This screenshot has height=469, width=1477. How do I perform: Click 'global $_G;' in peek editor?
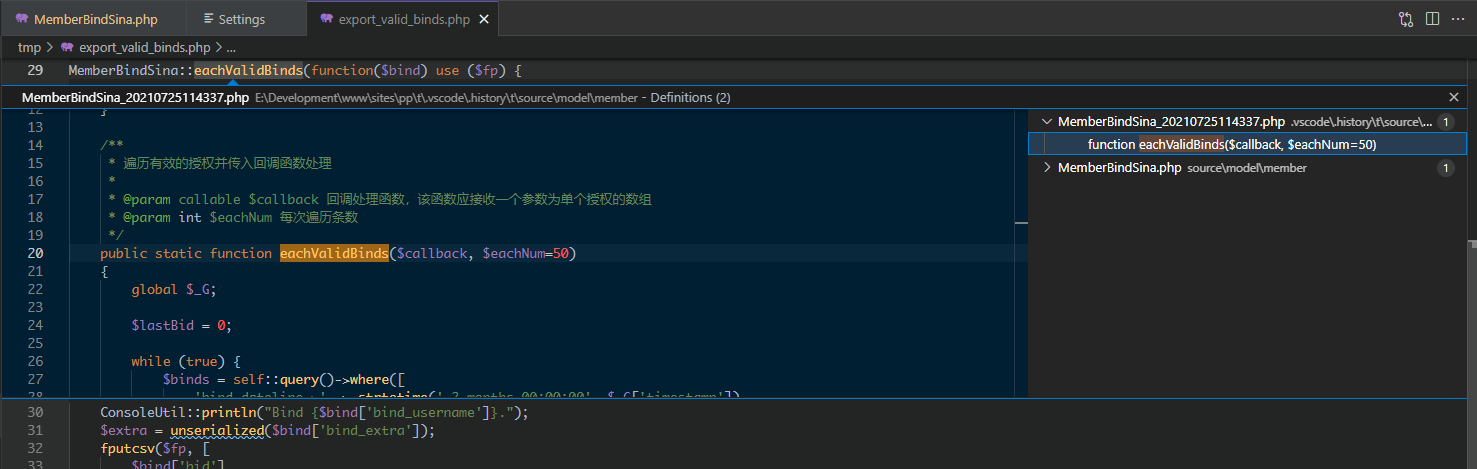[173, 289]
